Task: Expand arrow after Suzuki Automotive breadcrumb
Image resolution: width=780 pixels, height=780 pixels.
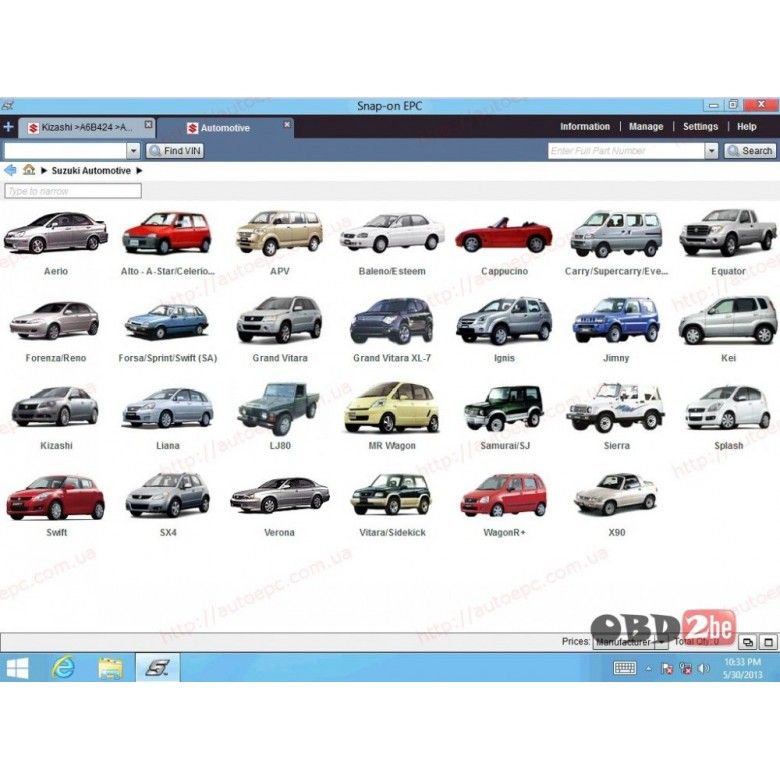Action: pyautogui.click(x=139, y=171)
